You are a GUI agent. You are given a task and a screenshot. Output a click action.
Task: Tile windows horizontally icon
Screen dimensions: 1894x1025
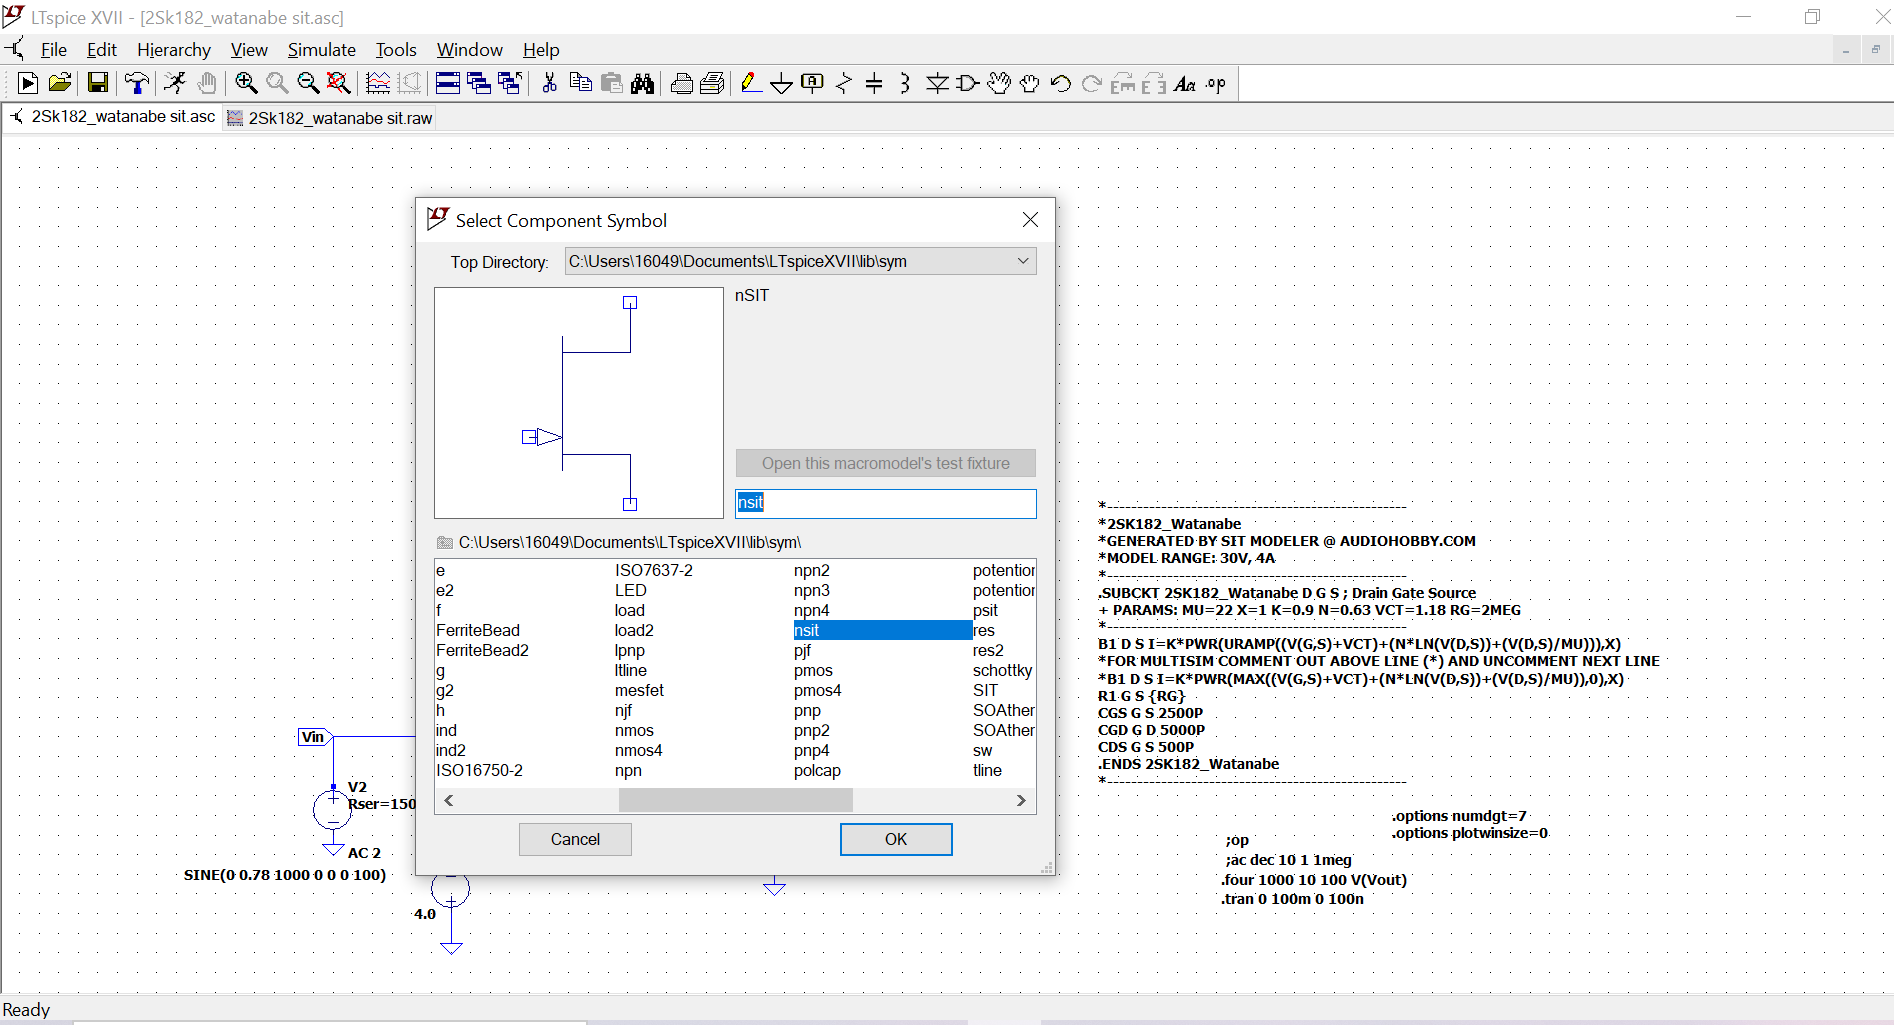pyautogui.click(x=448, y=84)
